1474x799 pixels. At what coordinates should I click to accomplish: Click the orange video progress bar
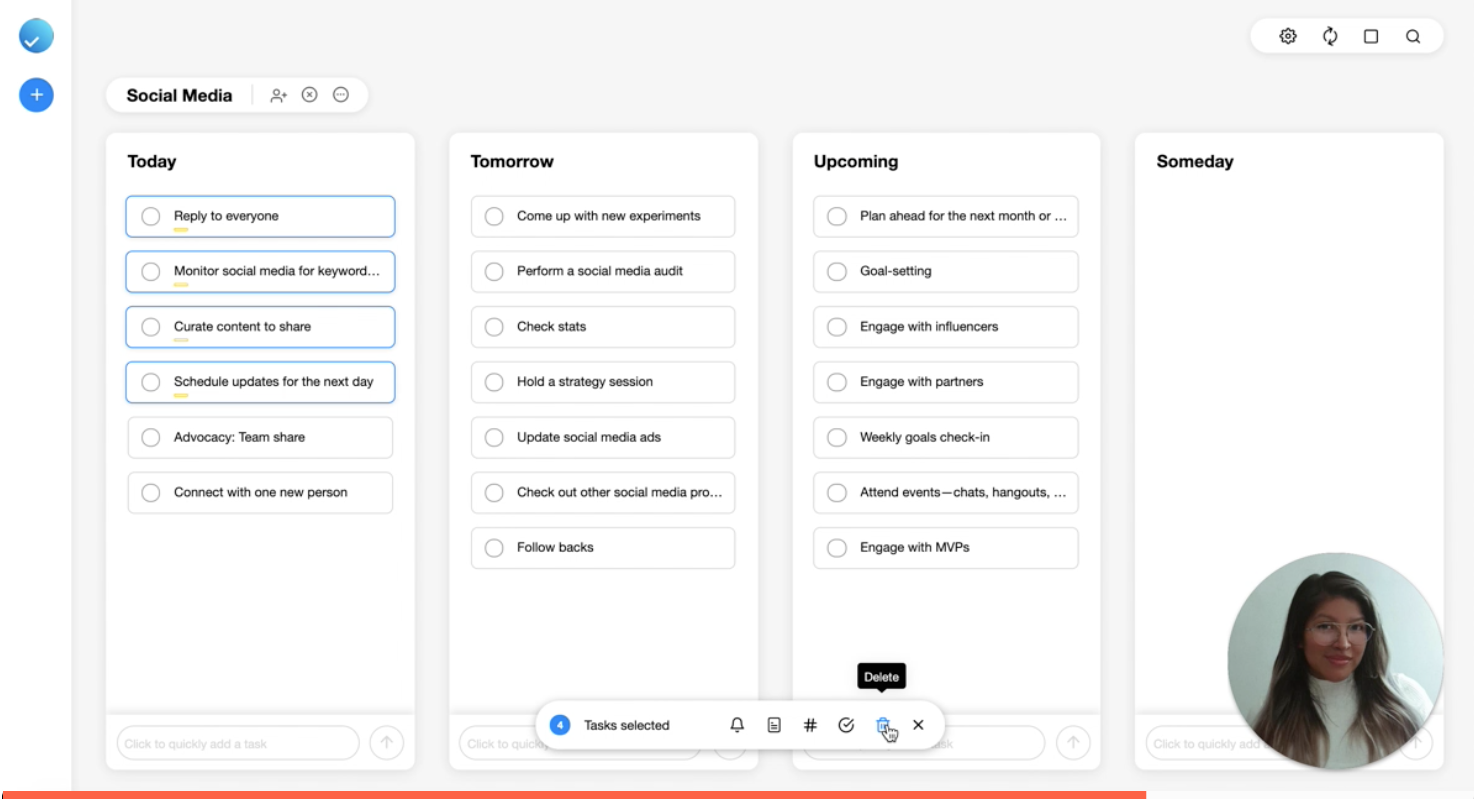pyautogui.click(x=574, y=795)
